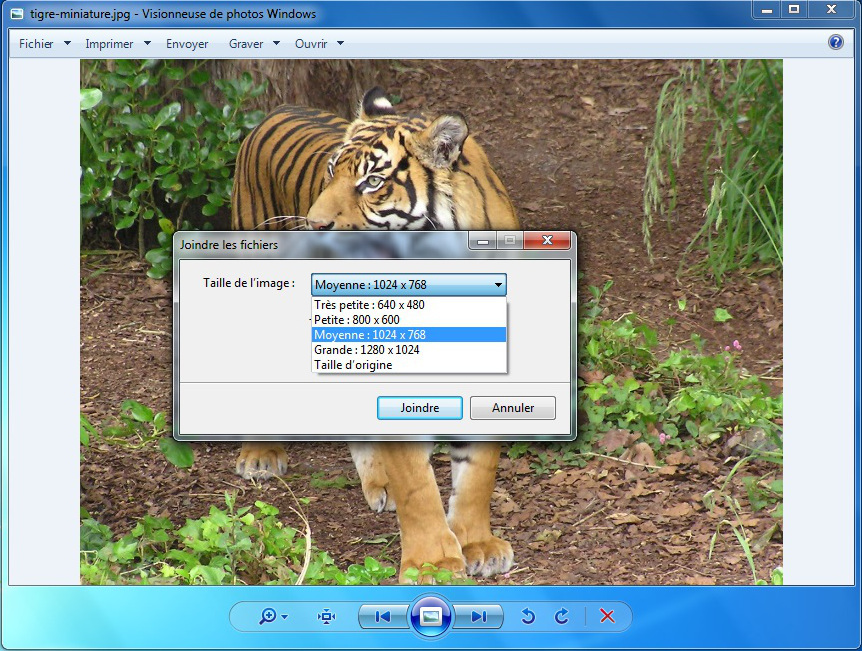The image size is (862, 651).
Task: Expand the Fichier dropdown arrow
Action: [x=68, y=43]
